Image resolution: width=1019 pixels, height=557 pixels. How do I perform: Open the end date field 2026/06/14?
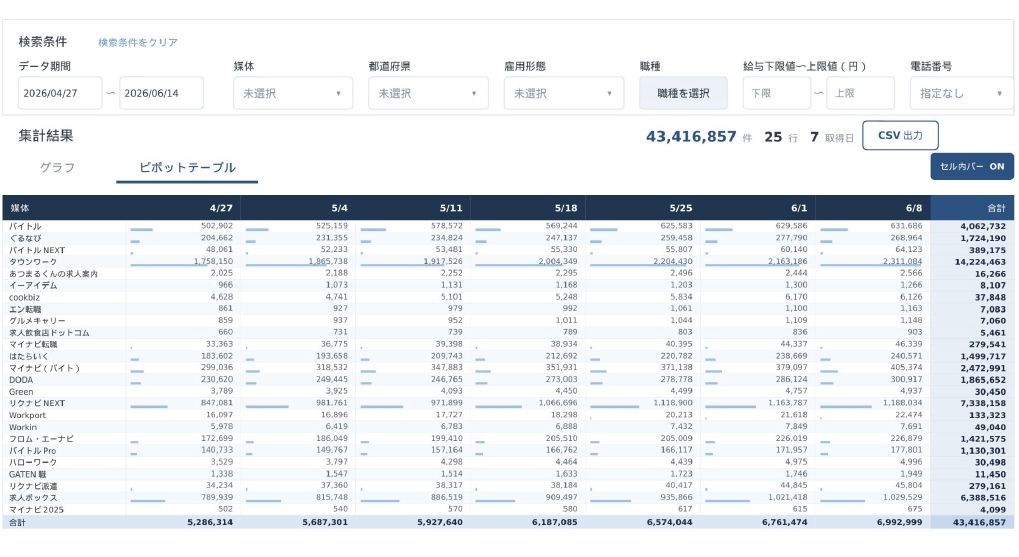161,93
